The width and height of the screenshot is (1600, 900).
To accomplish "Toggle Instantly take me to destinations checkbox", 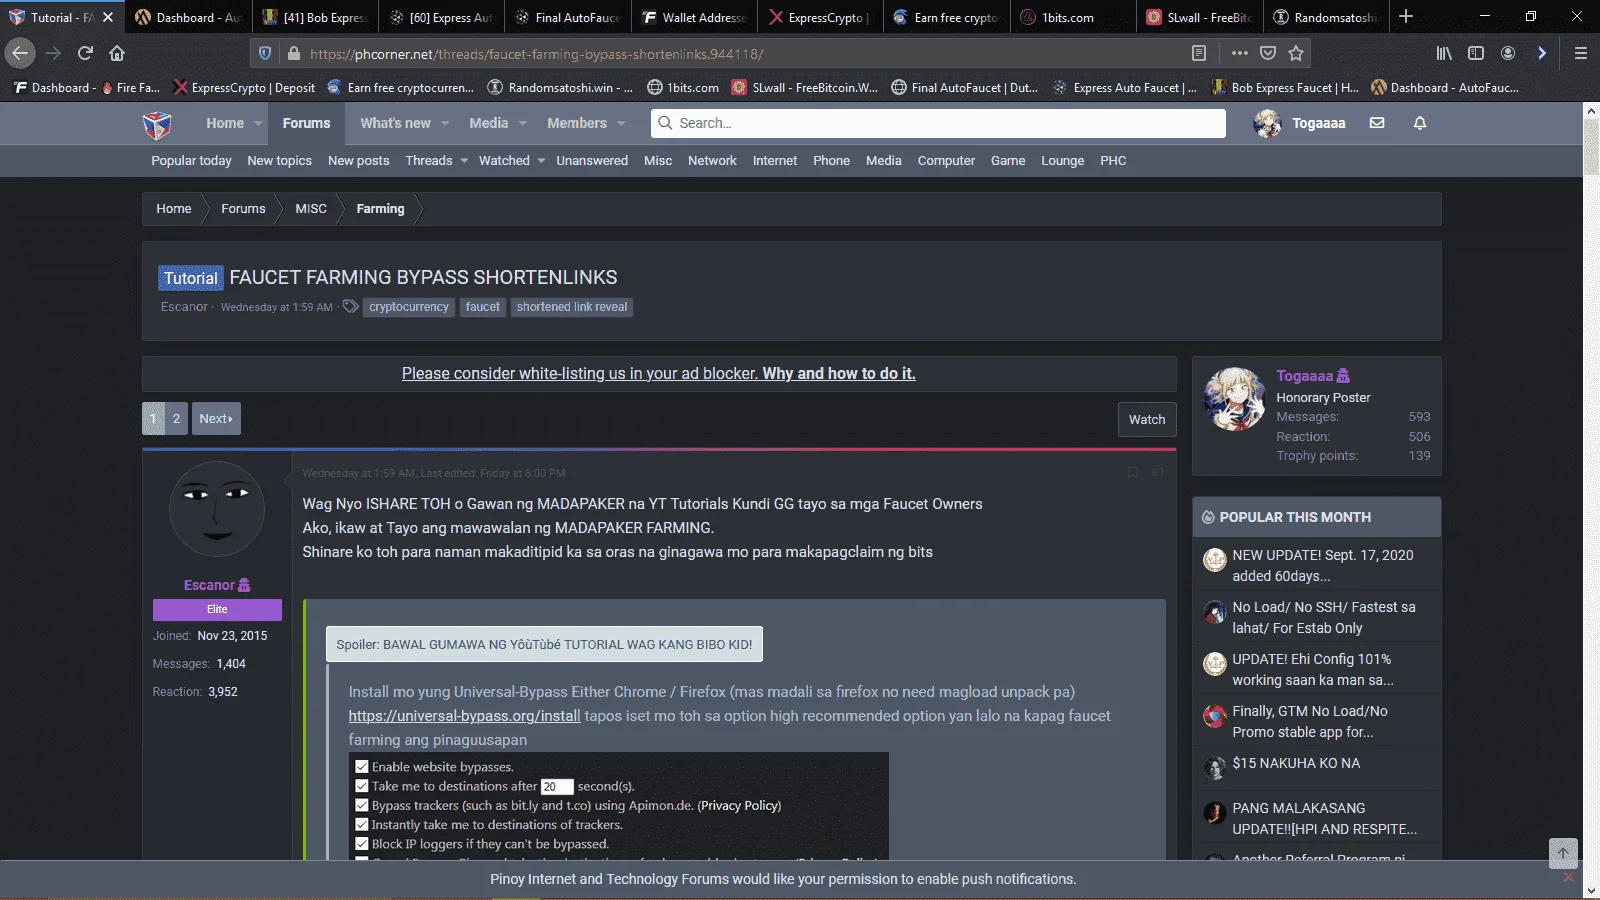I will (x=362, y=825).
